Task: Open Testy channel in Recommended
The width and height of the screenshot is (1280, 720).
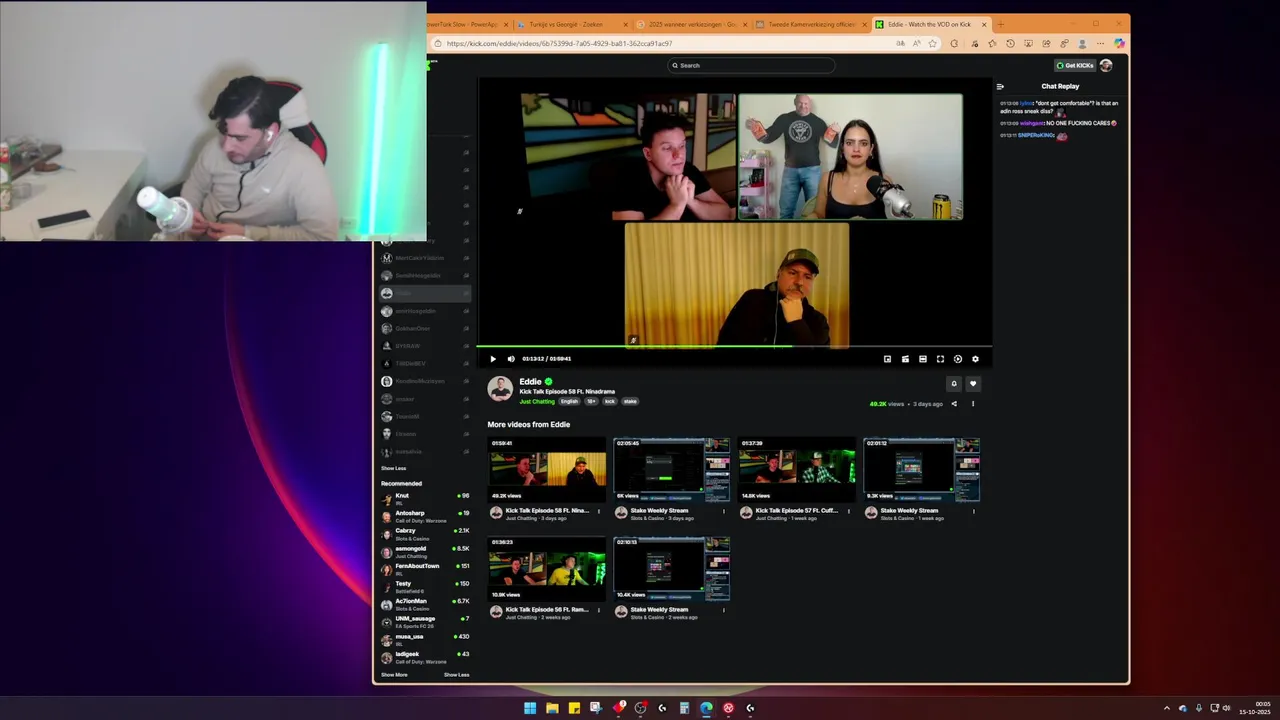Action: pos(425,586)
